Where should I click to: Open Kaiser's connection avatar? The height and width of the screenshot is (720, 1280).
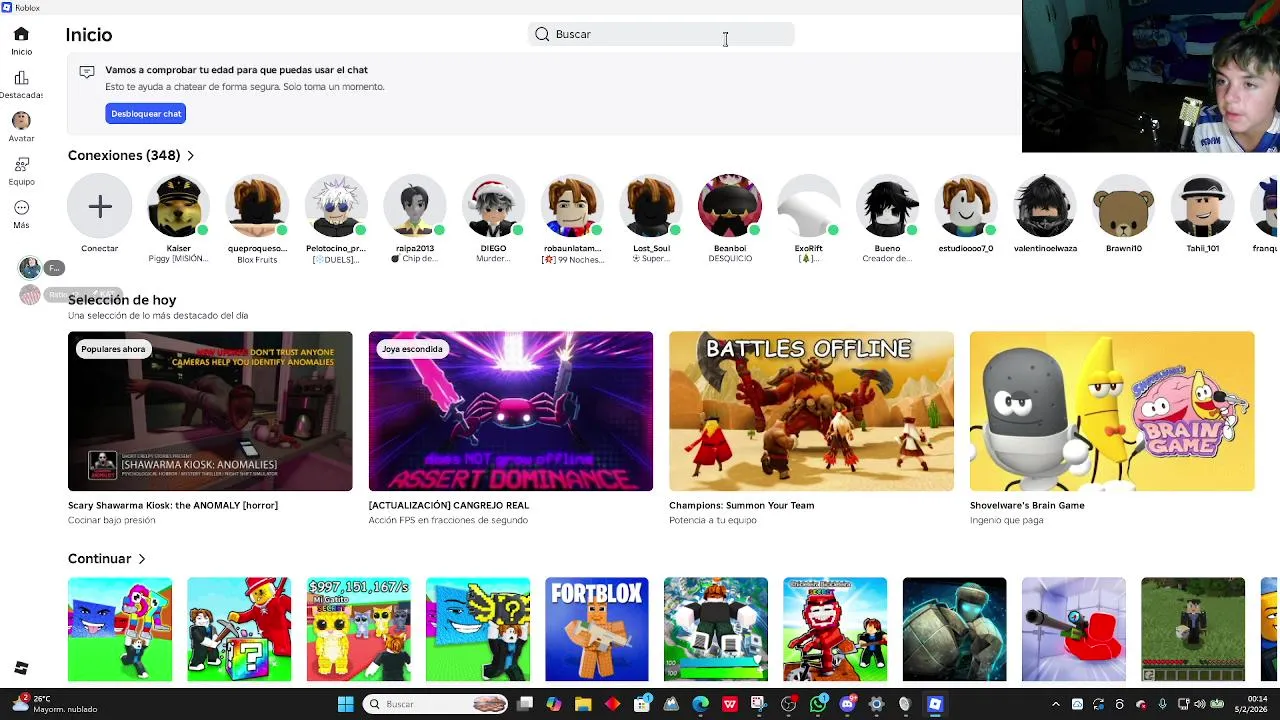pyautogui.click(x=178, y=206)
